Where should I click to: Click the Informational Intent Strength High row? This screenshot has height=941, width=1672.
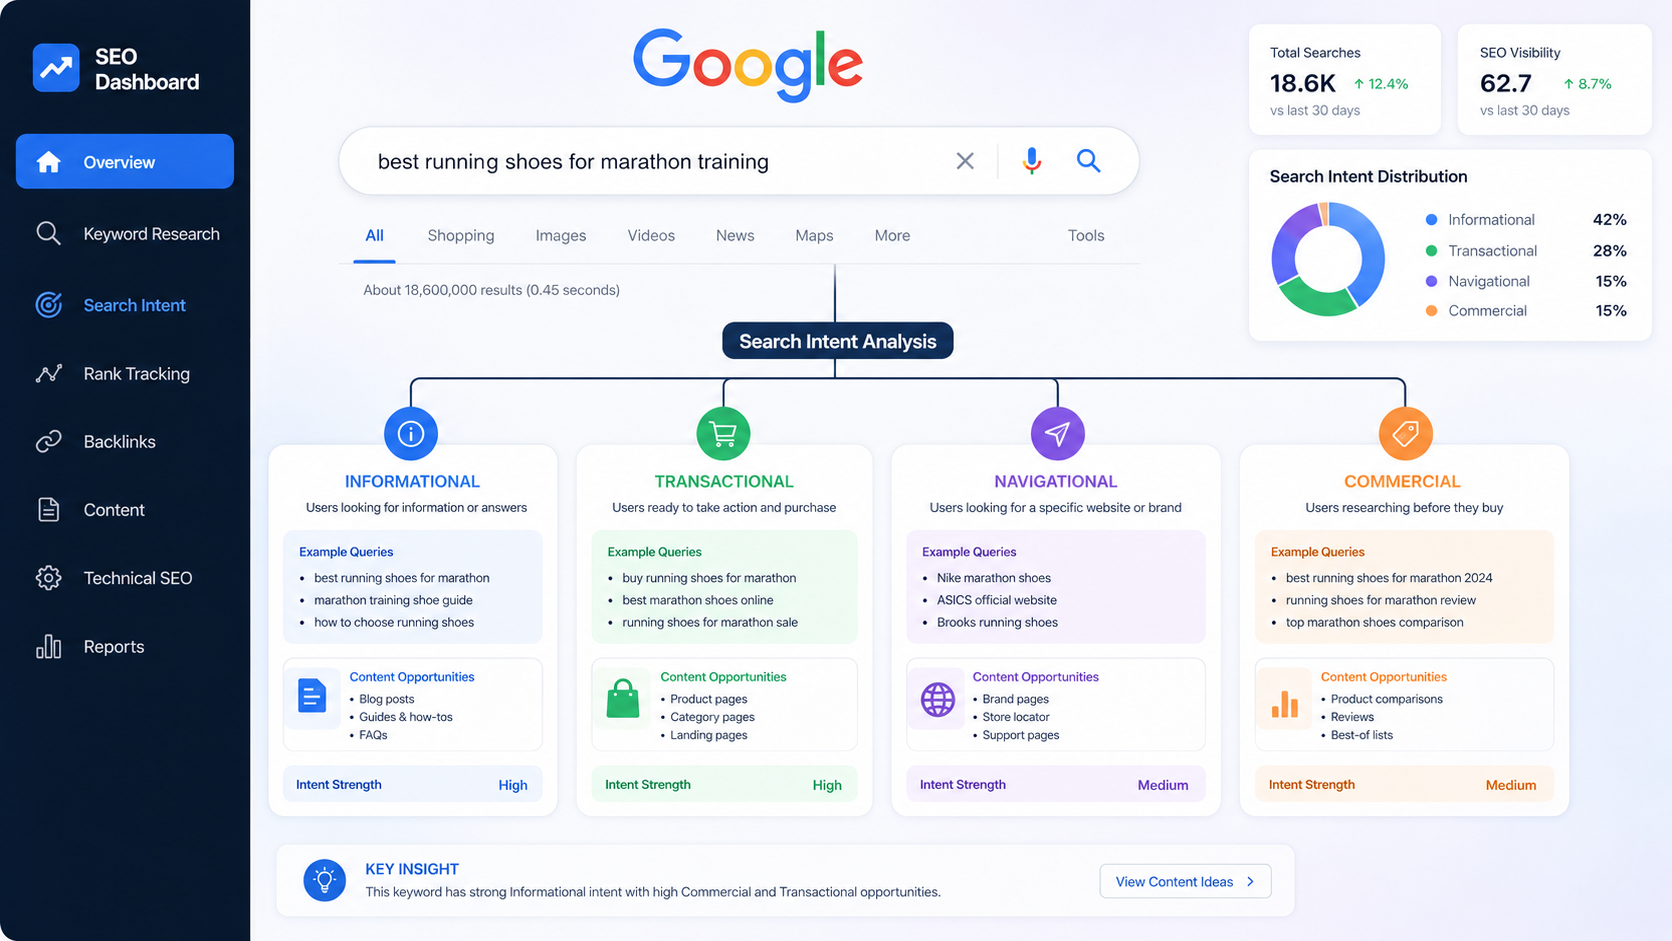412,784
